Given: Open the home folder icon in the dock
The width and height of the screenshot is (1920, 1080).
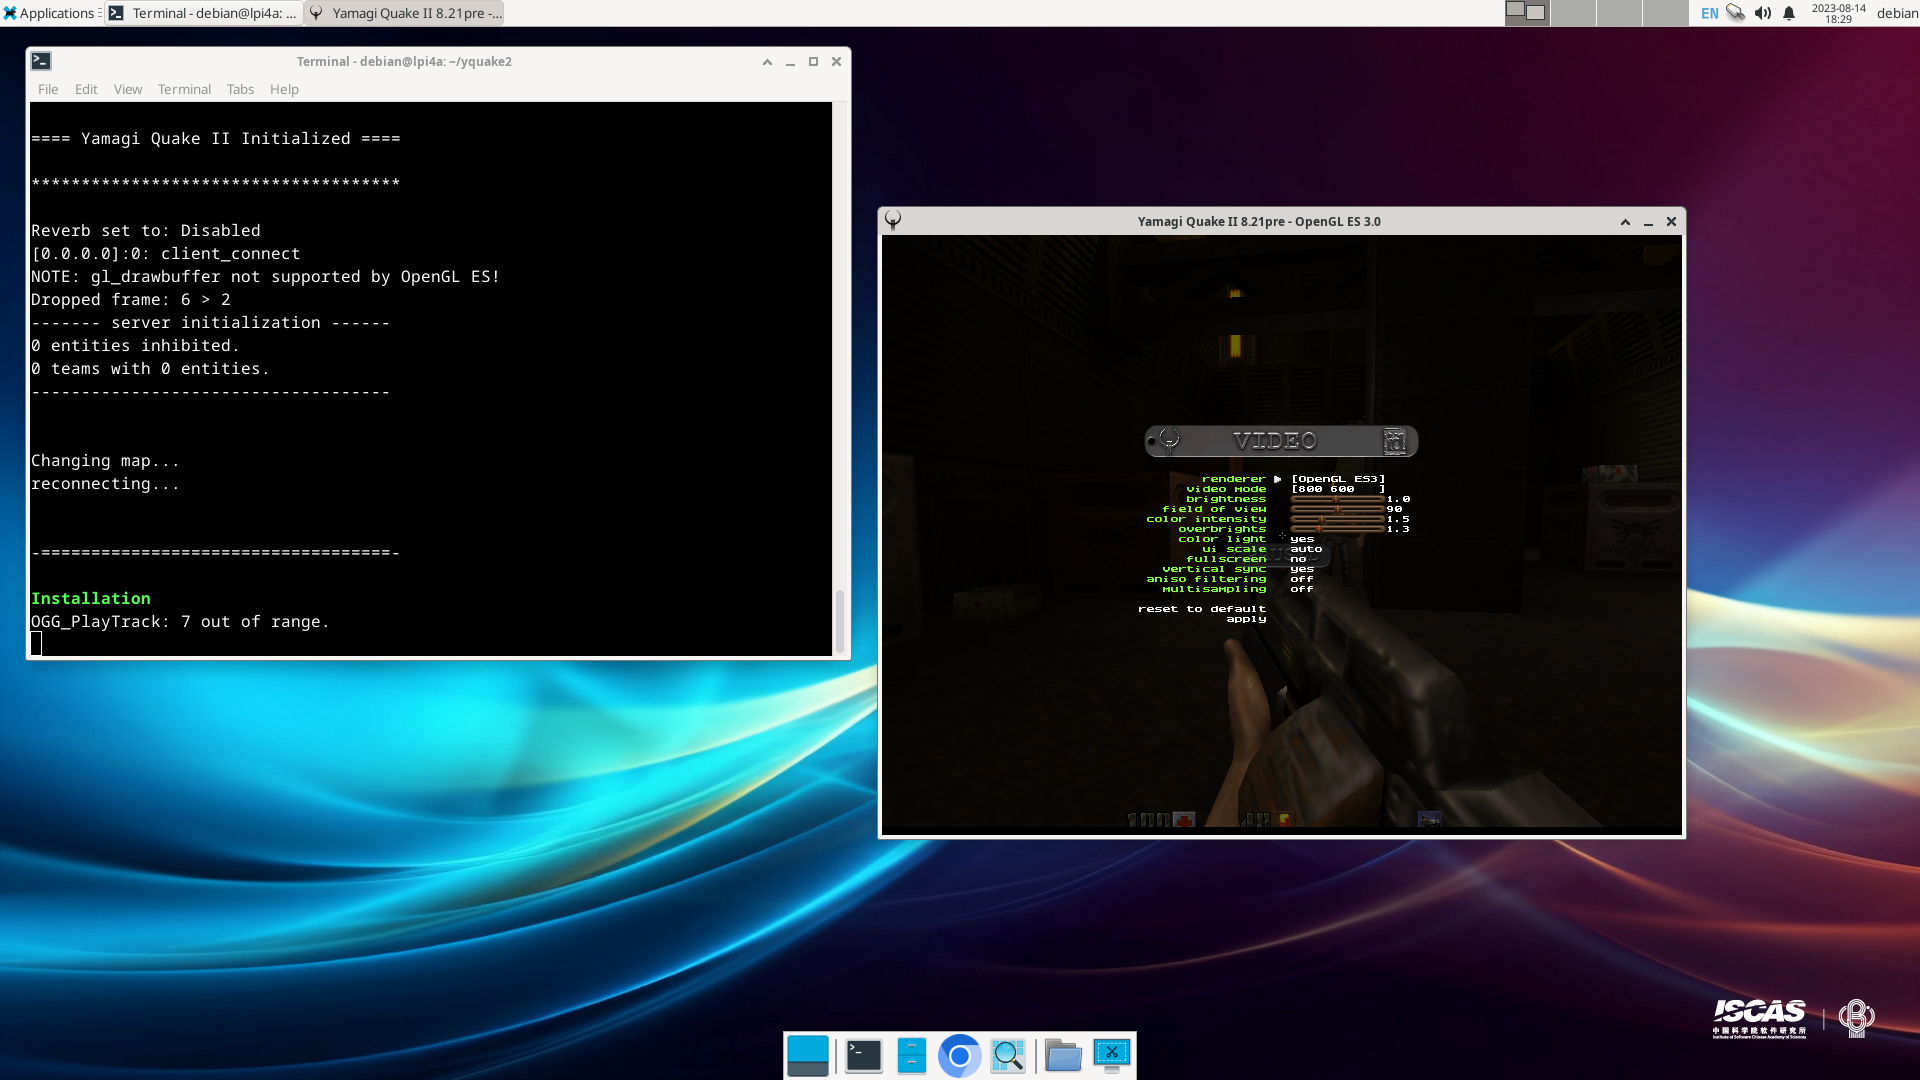Looking at the screenshot, I should 1063,1055.
